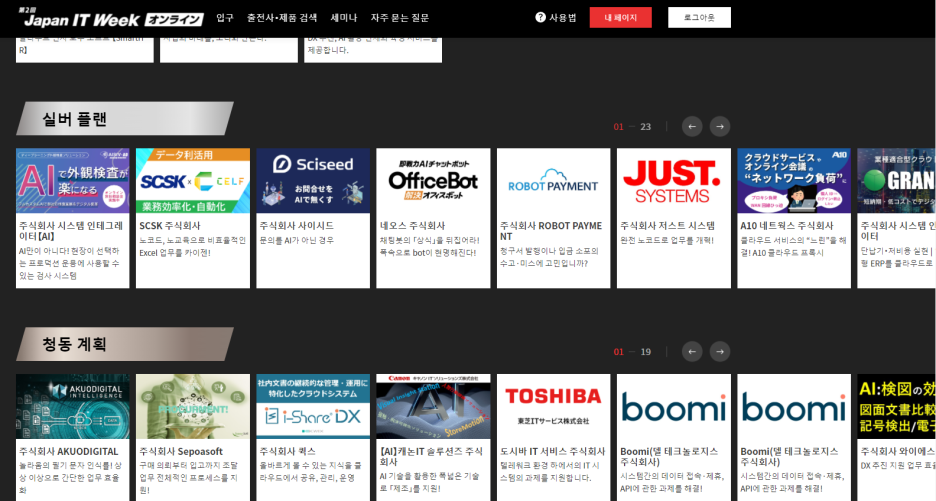Open 자주 묻는 질문 page
The image size is (936, 501).
399,18
